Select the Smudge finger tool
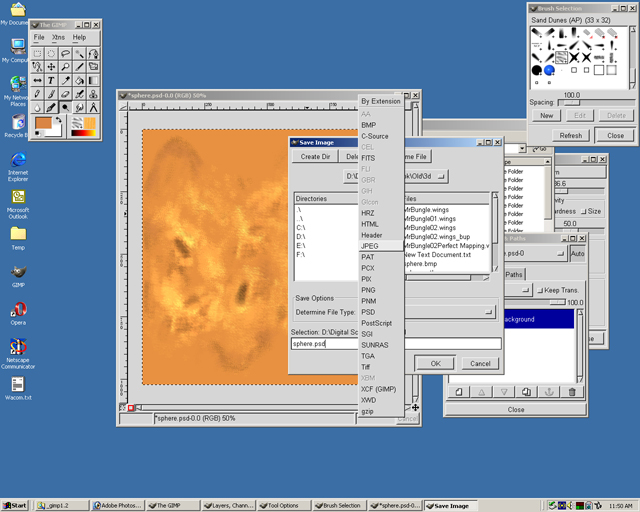The width and height of the screenshot is (640, 512). click(x=79, y=107)
